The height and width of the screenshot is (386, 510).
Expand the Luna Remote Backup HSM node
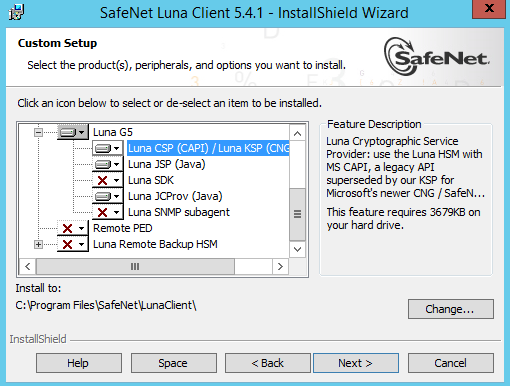point(38,245)
